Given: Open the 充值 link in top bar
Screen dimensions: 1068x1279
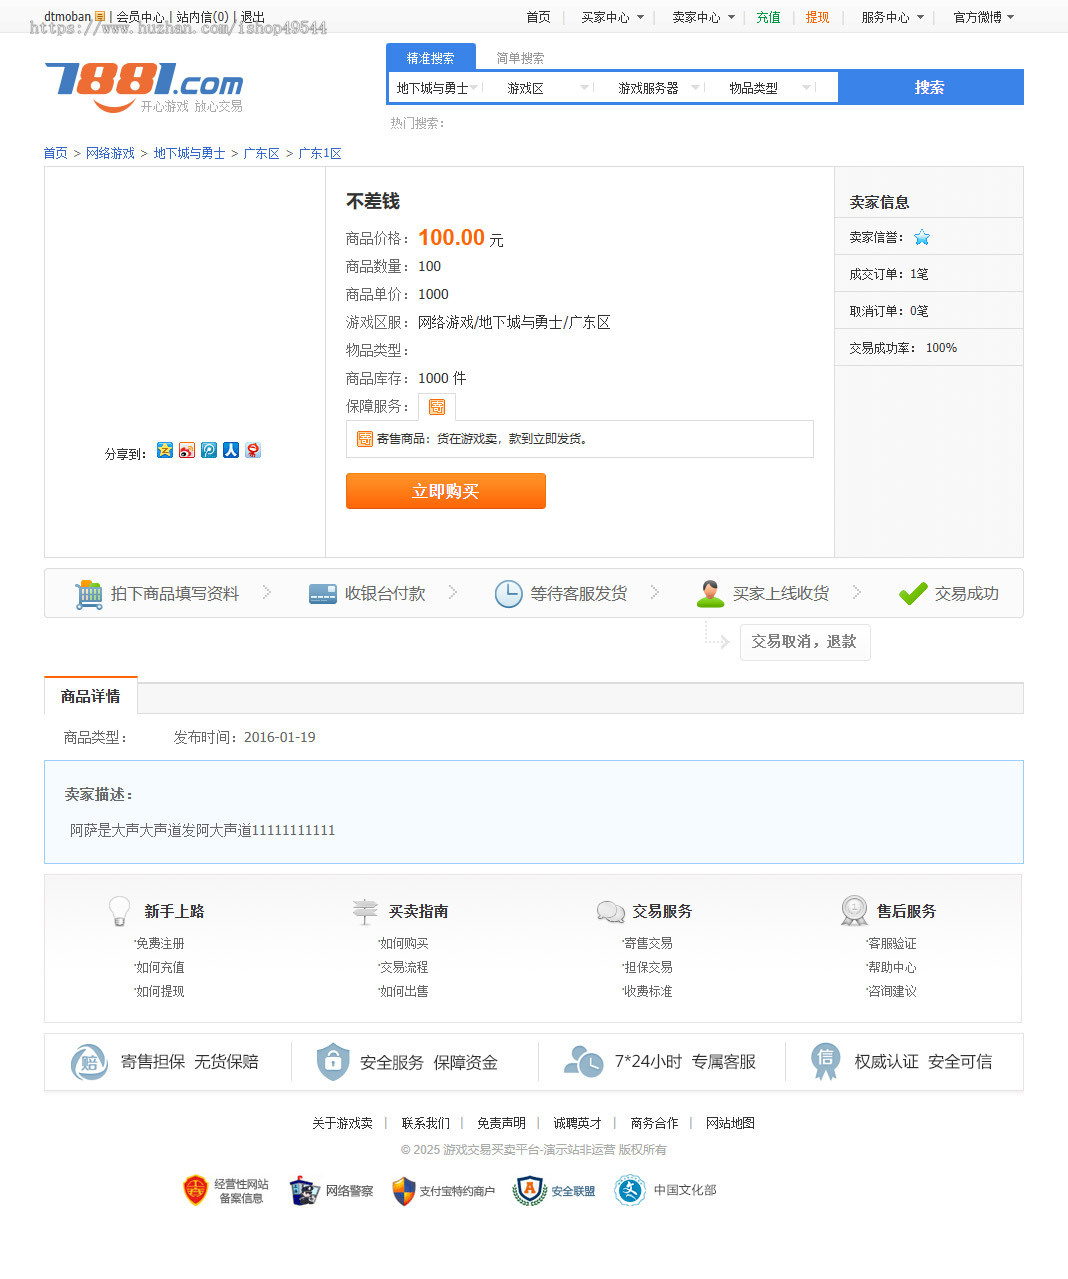Looking at the screenshot, I should (768, 17).
